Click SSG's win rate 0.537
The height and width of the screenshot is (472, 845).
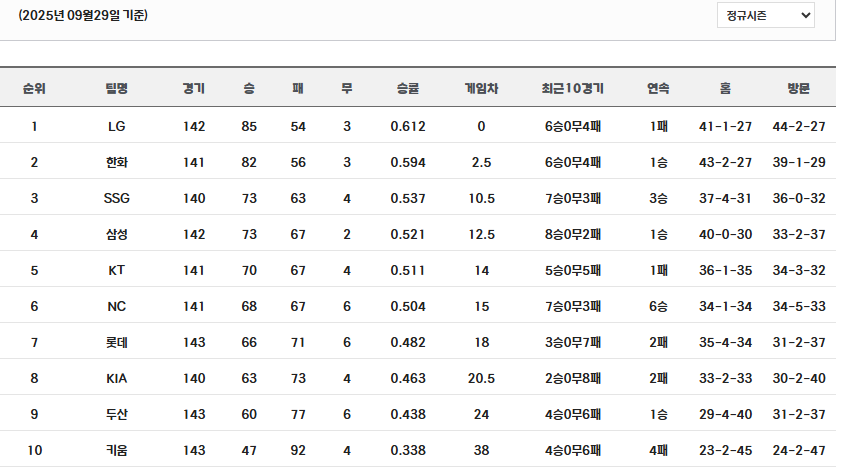(x=408, y=198)
